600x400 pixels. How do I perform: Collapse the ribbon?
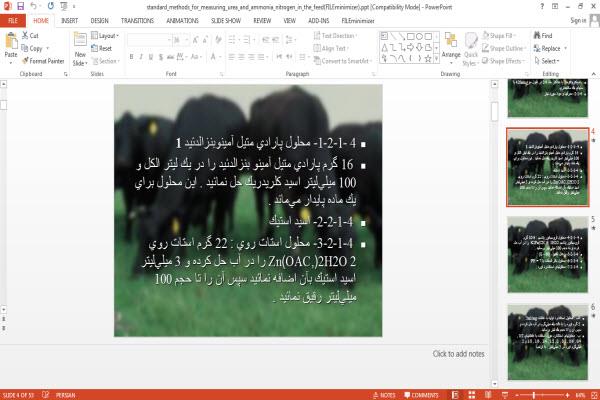[593, 73]
